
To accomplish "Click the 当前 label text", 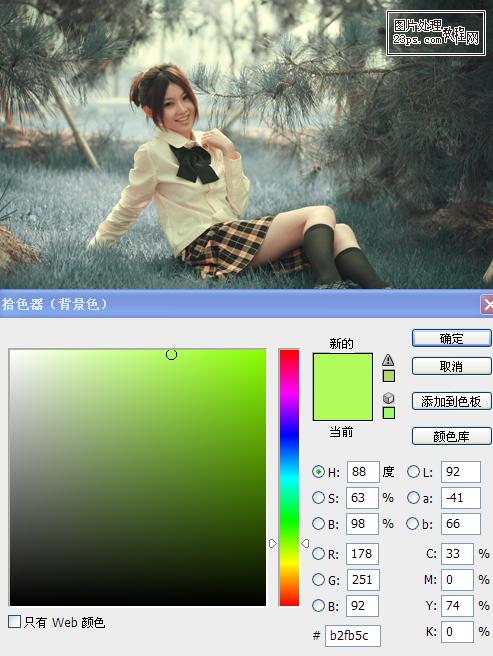I will [x=341, y=432].
